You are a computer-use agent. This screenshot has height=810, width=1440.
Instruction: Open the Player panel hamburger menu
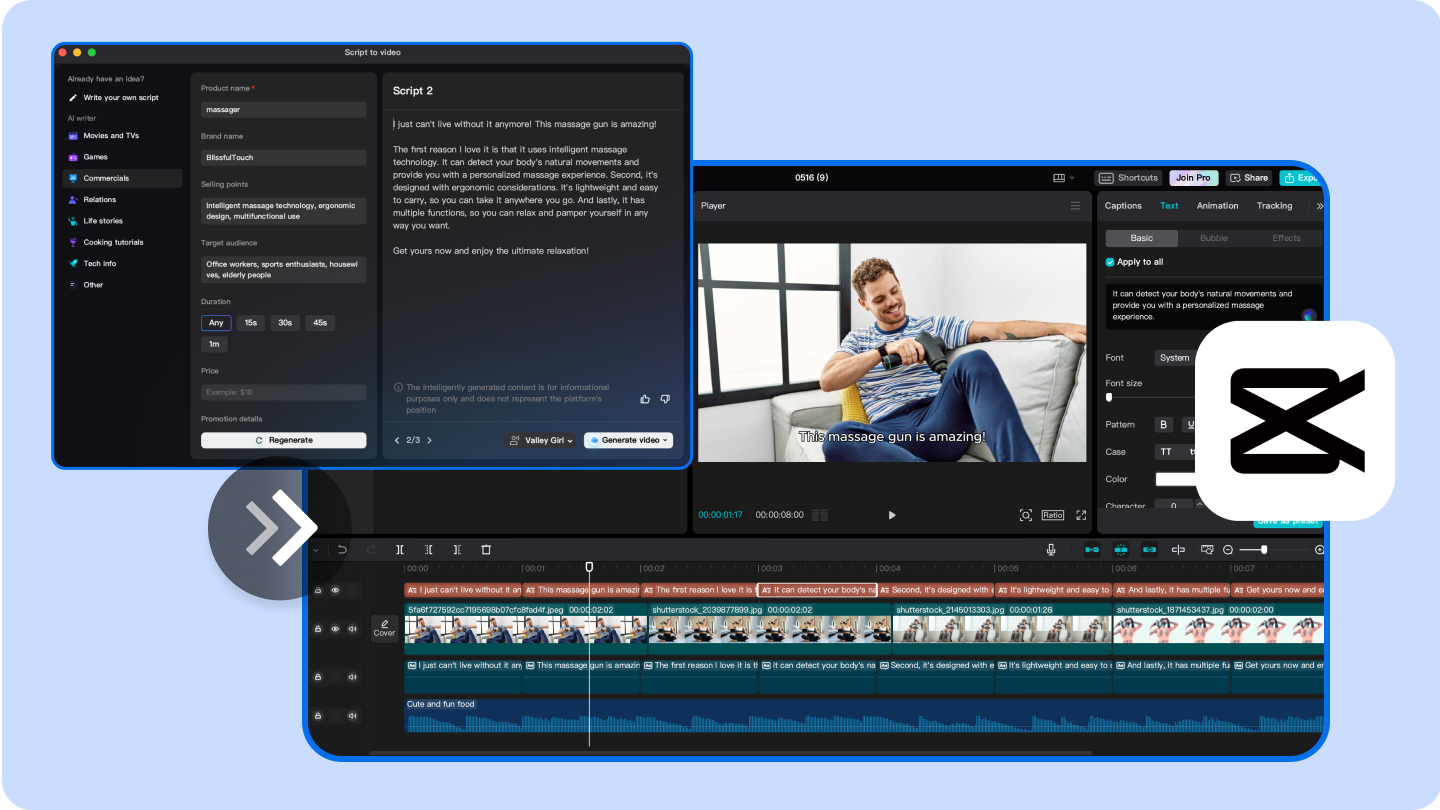(1075, 206)
